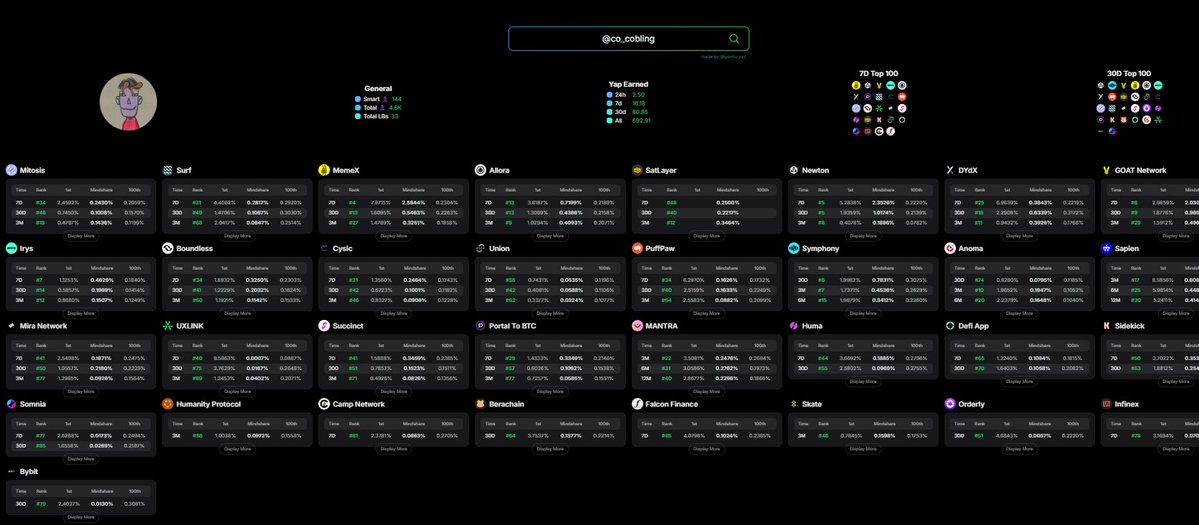Image resolution: width=1199 pixels, height=525 pixels.
Task: Click the Boundless project logo icon
Action: tap(167, 248)
